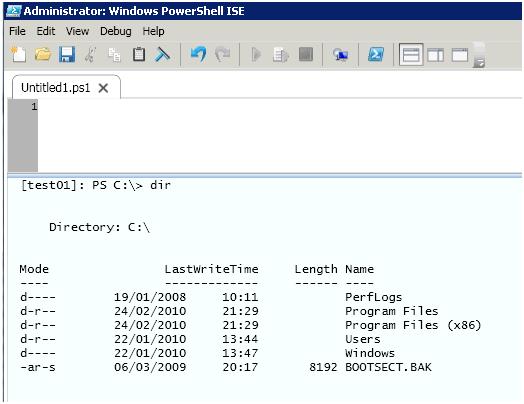The image size is (524, 404).
Task: Open the Debug menu
Action: tap(116, 31)
